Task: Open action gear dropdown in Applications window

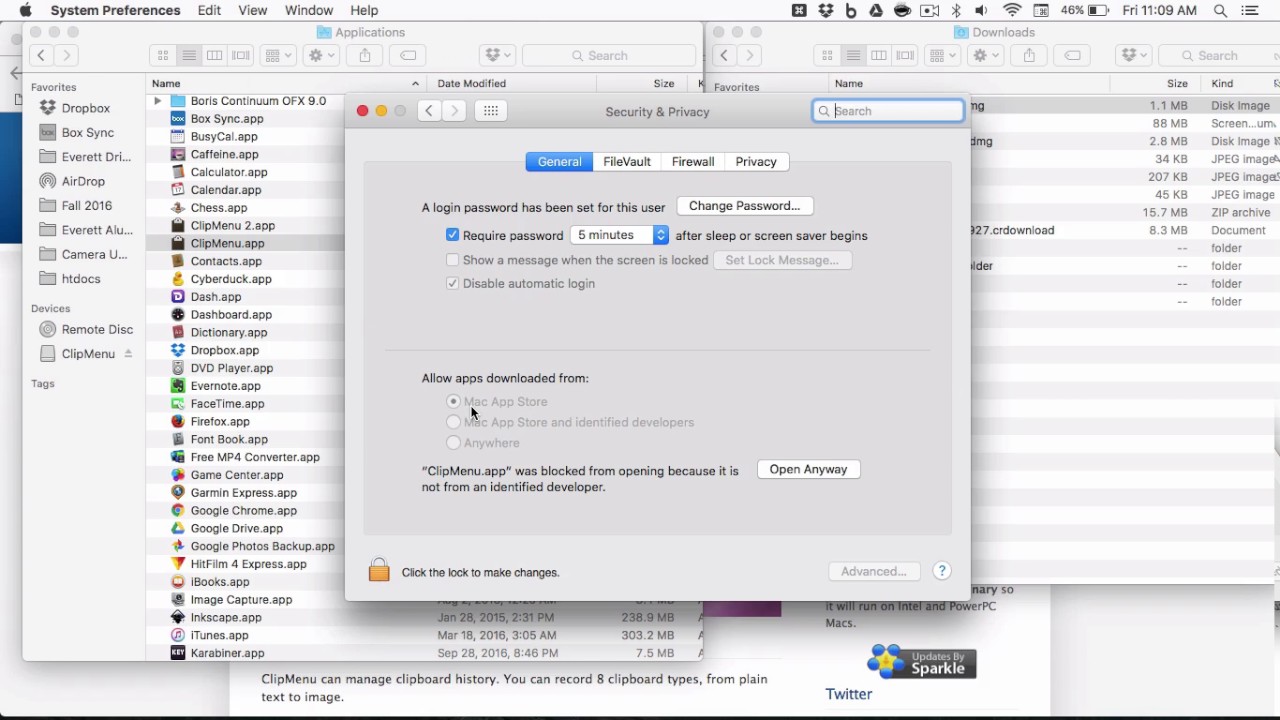Action: tap(322, 56)
